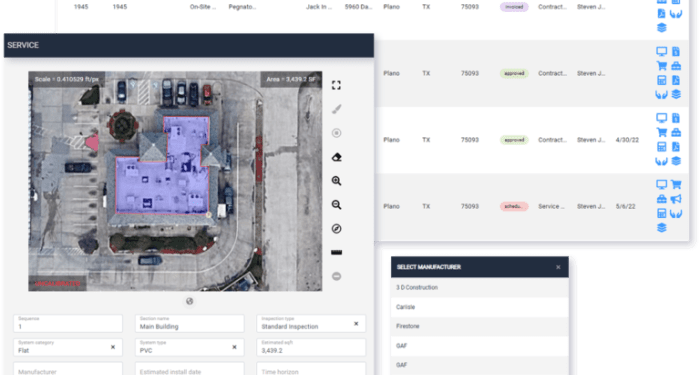Select the paintbrush draw tool
Image resolution: width=700 pixels, height=375 pixels.
337,109
